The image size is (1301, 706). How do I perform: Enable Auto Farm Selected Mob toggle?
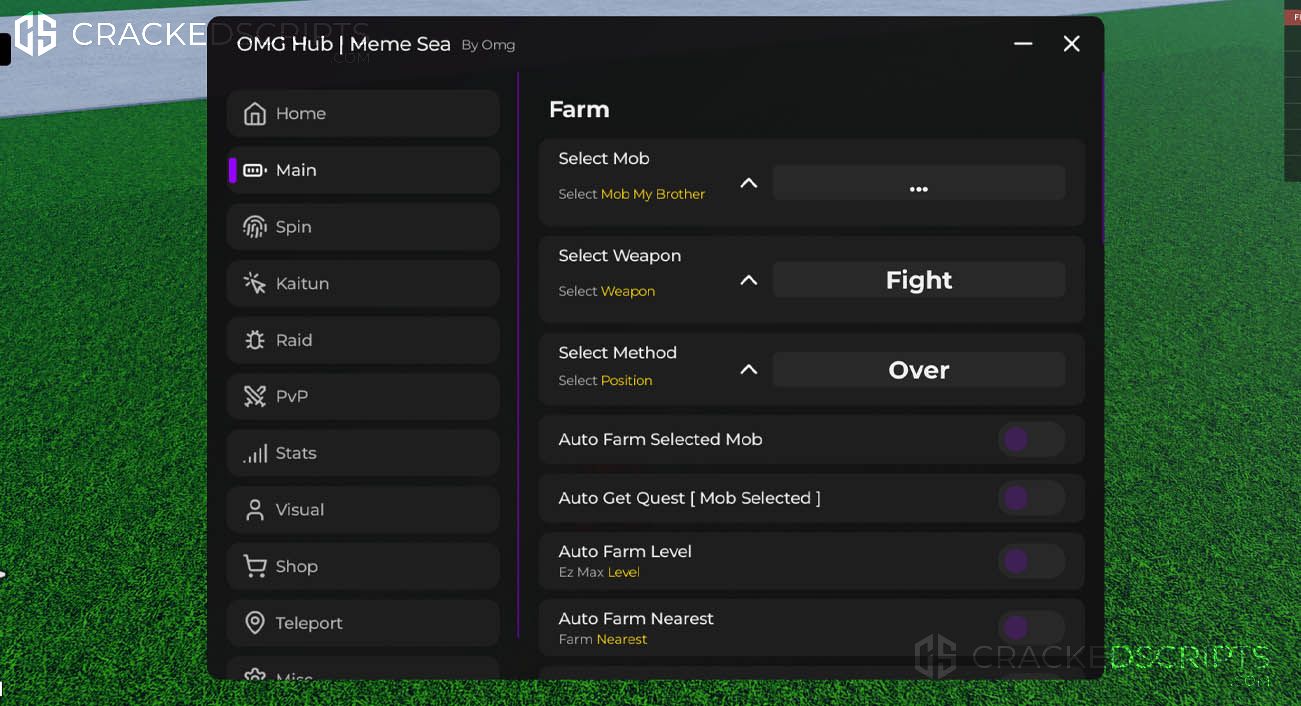[1031, 439]
